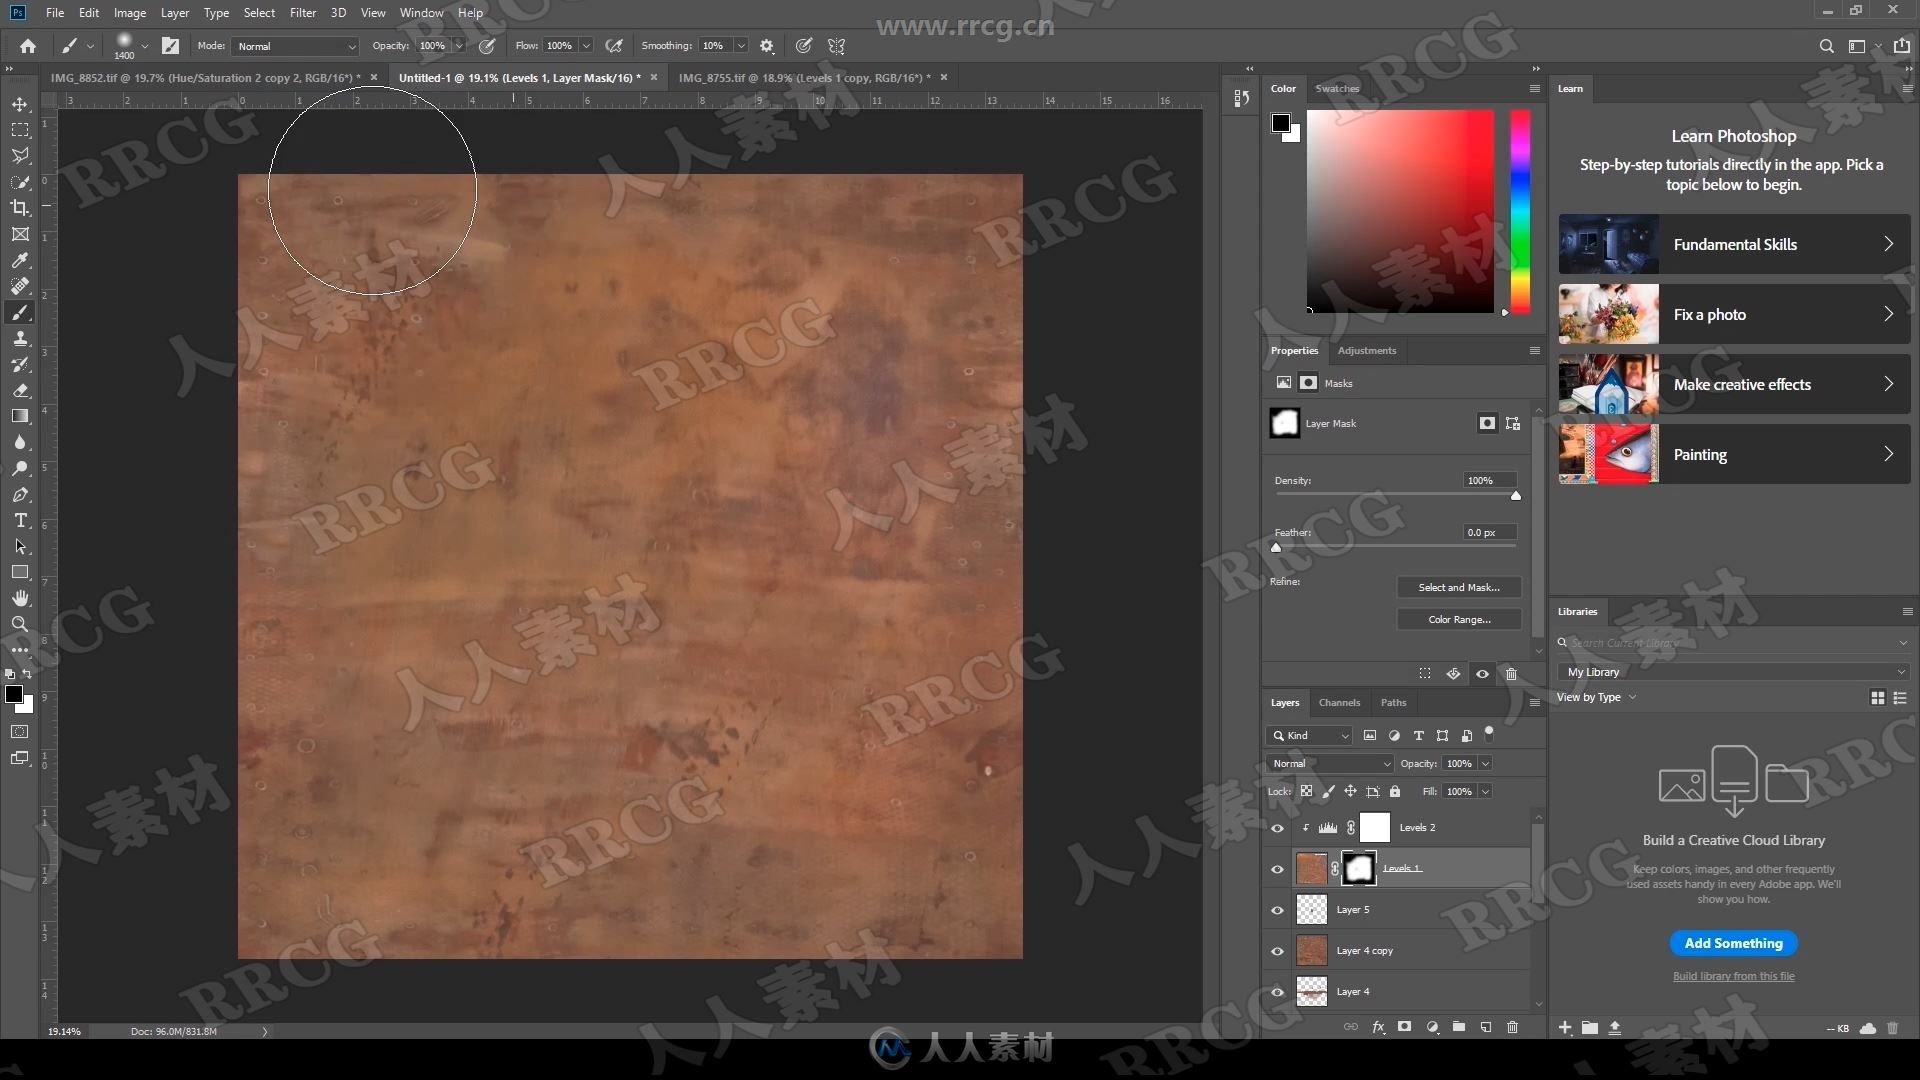This screenshot has width=1920, height=1080.
Task: Click the Color Range button
Action: pos(1458,618)
